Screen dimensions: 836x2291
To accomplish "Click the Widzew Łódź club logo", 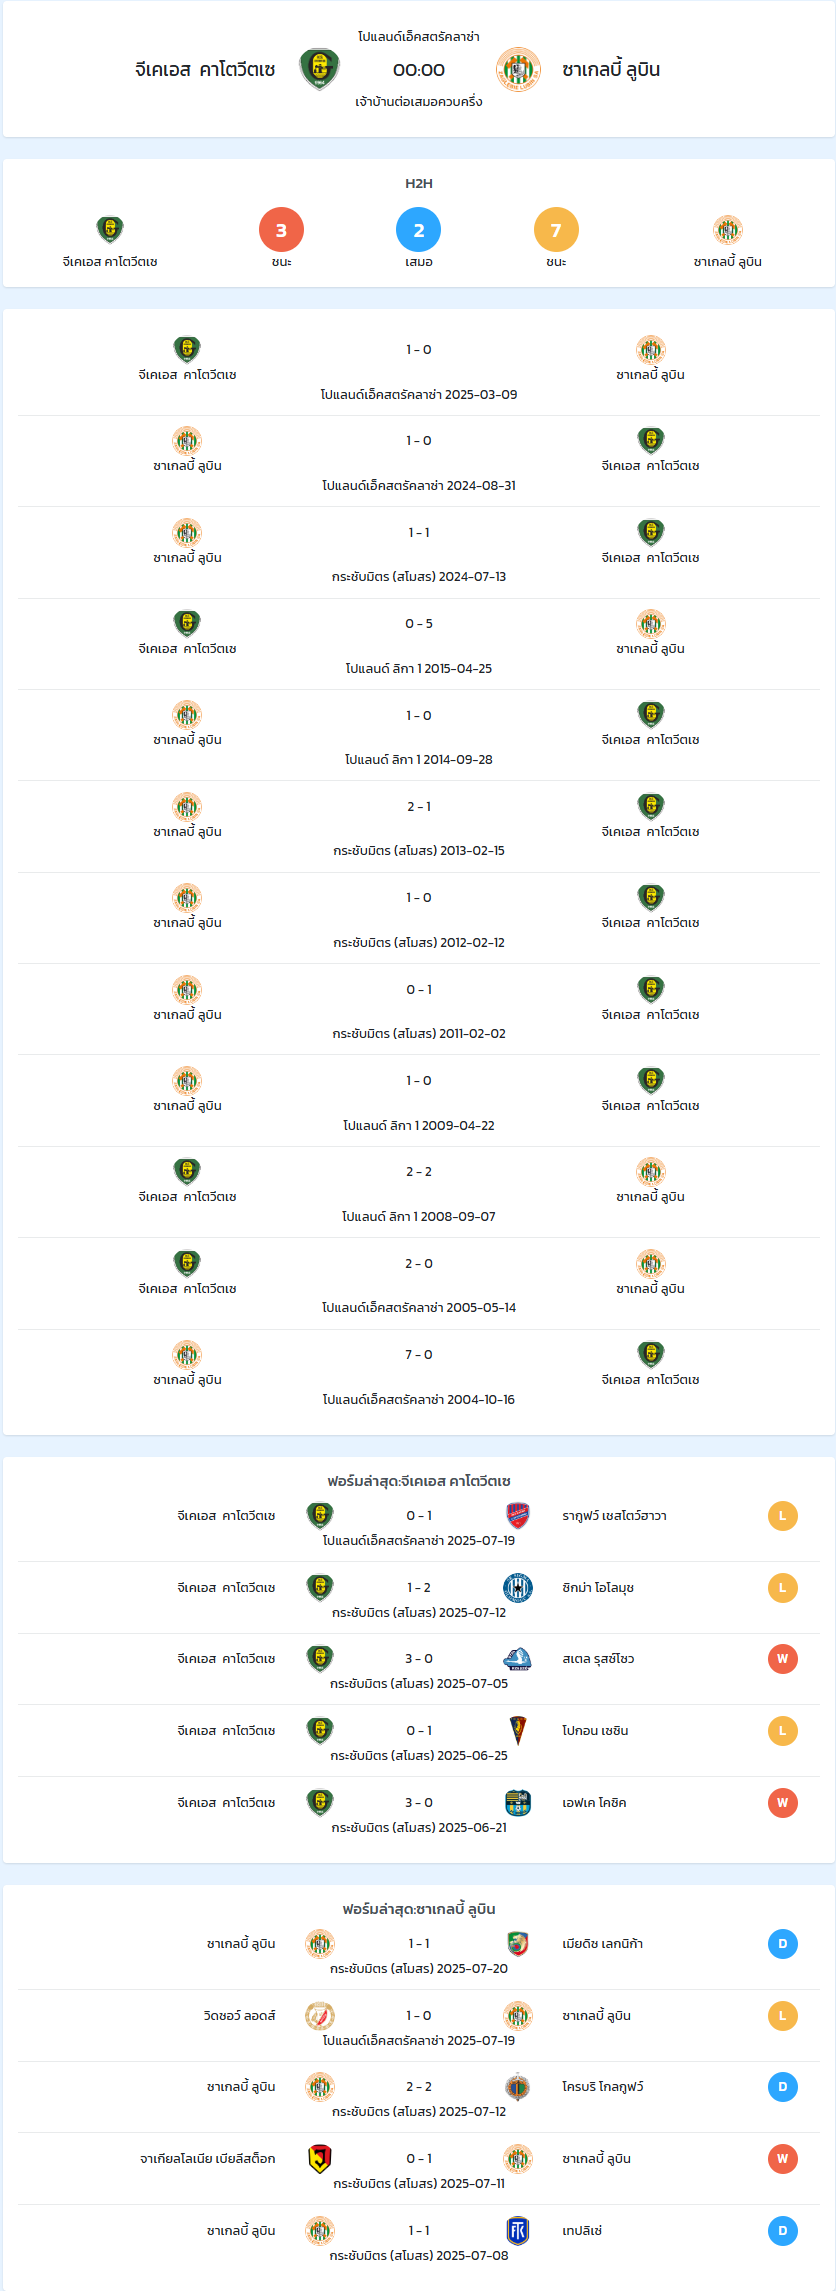I will click(320, 2015).
